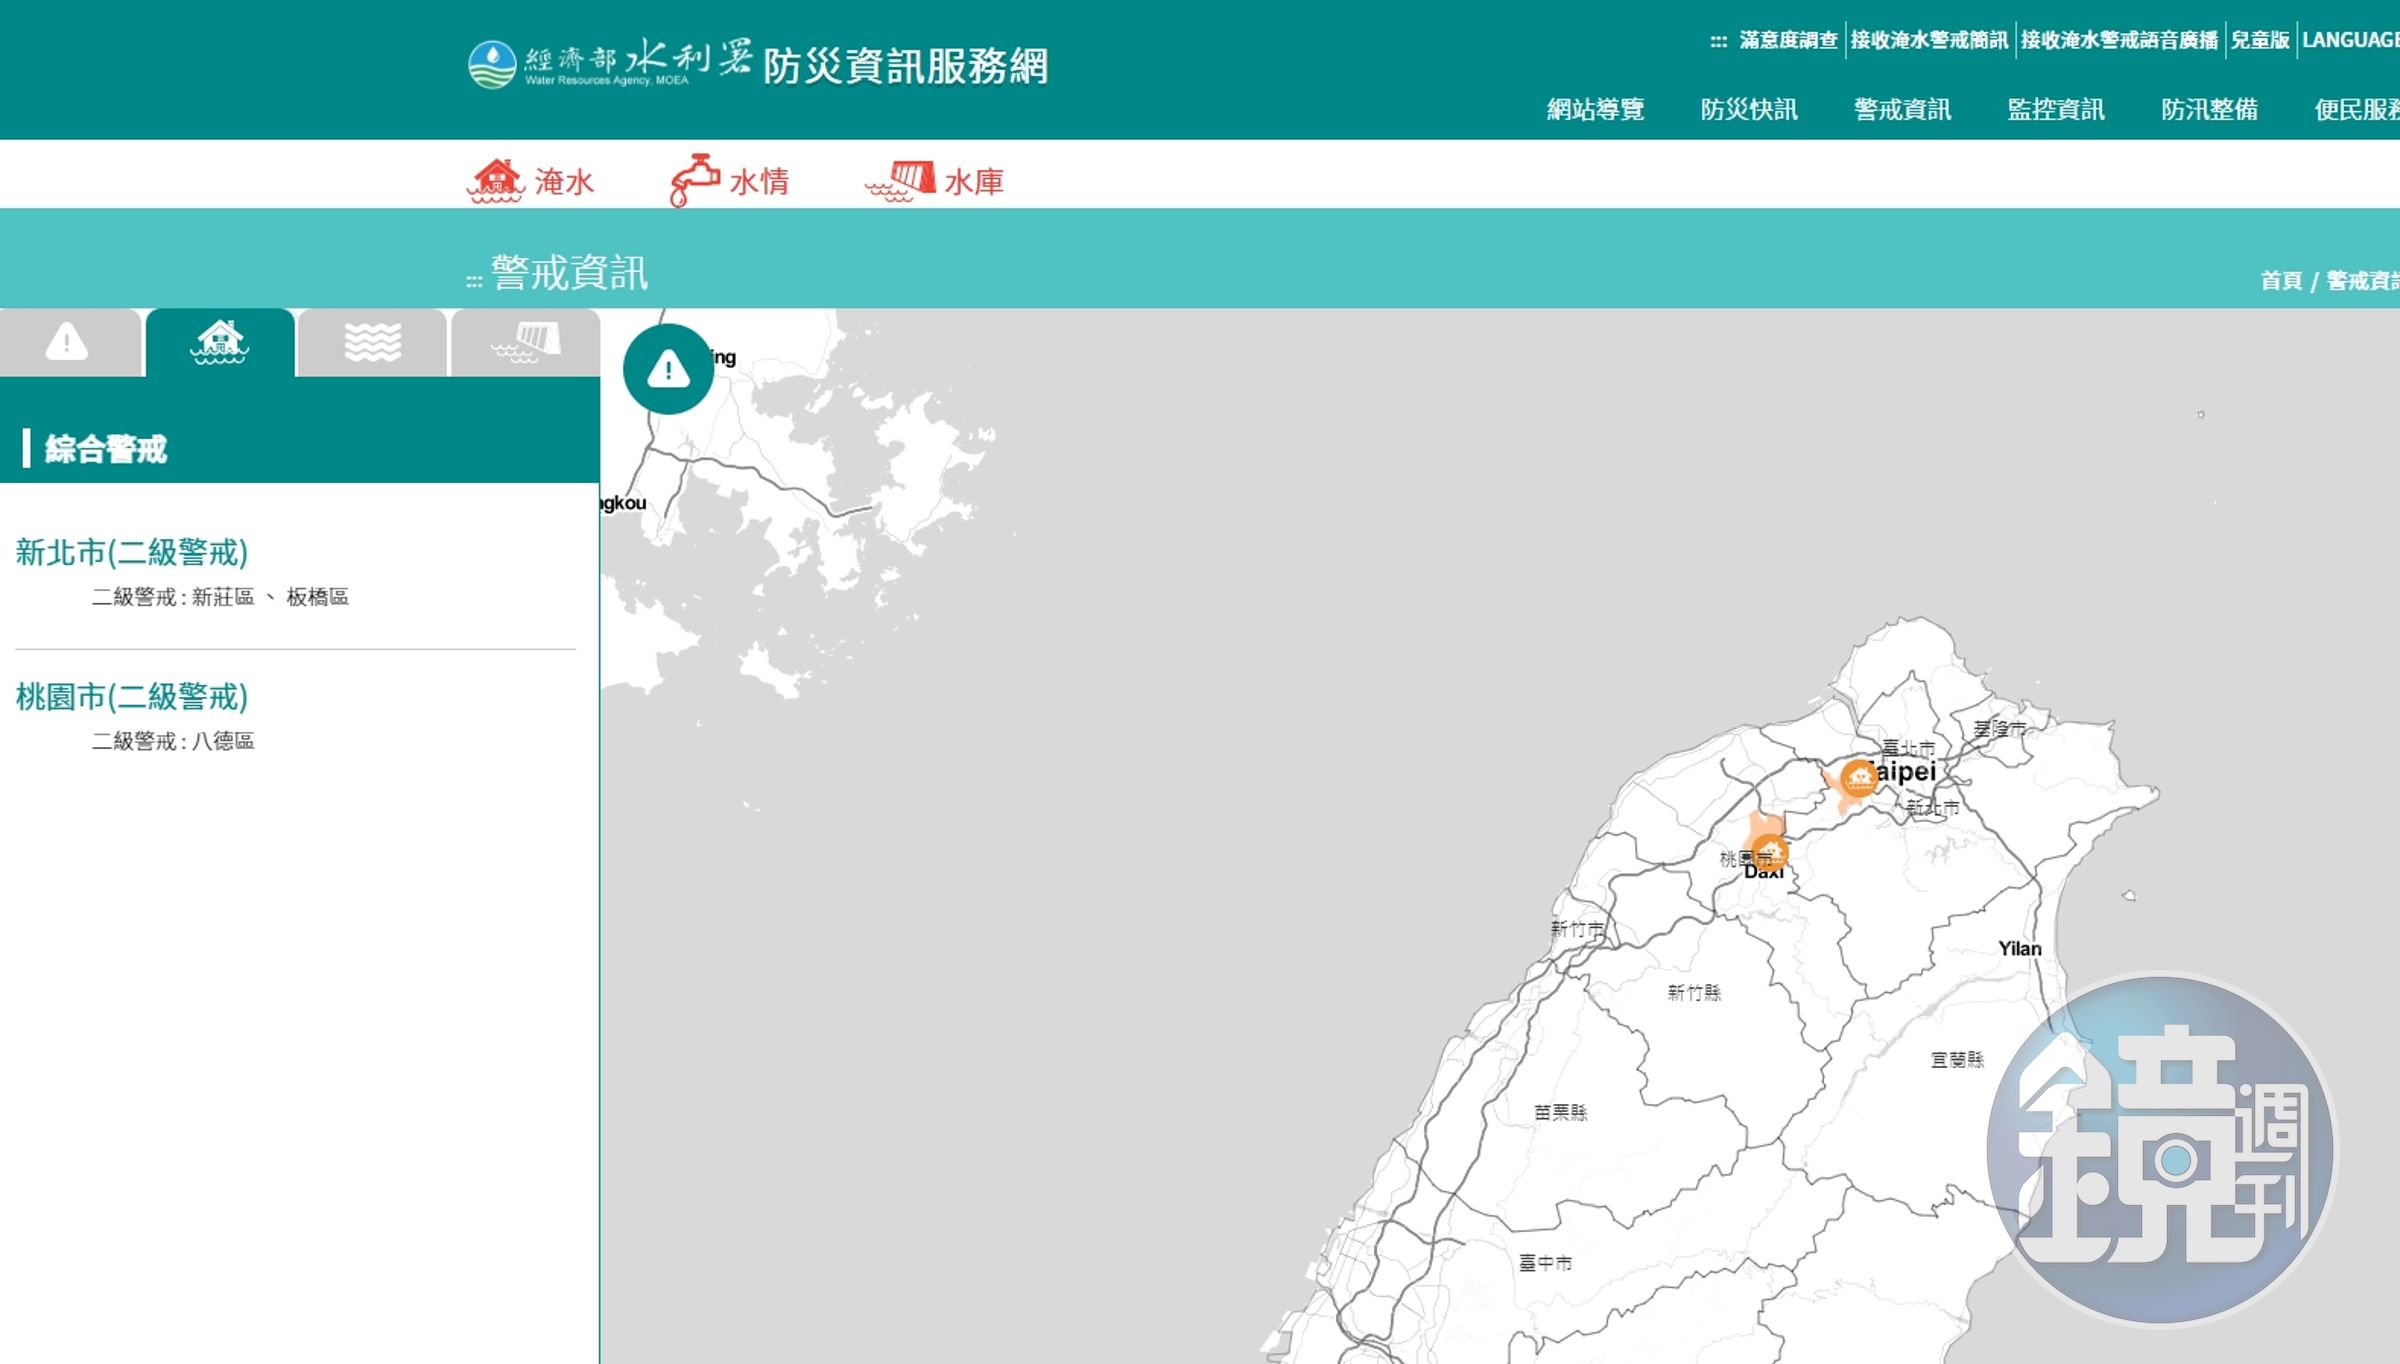Screen dimensions: 2400x1364
Task: Select 新北市(二級警戒) alert entry
Action: pos(132,552)
